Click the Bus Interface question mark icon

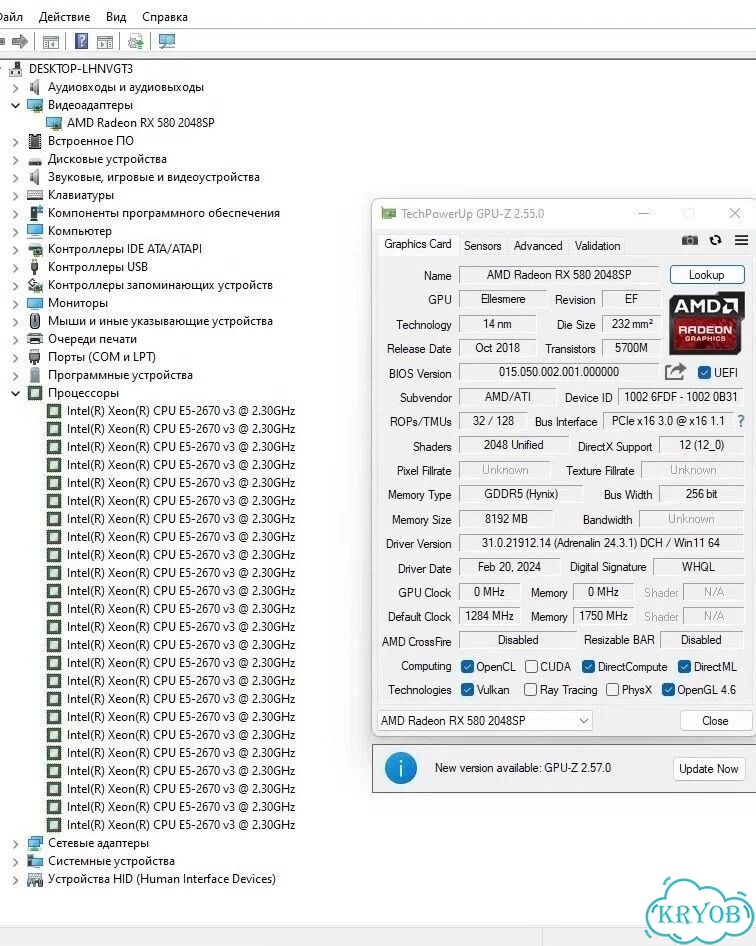741,421
